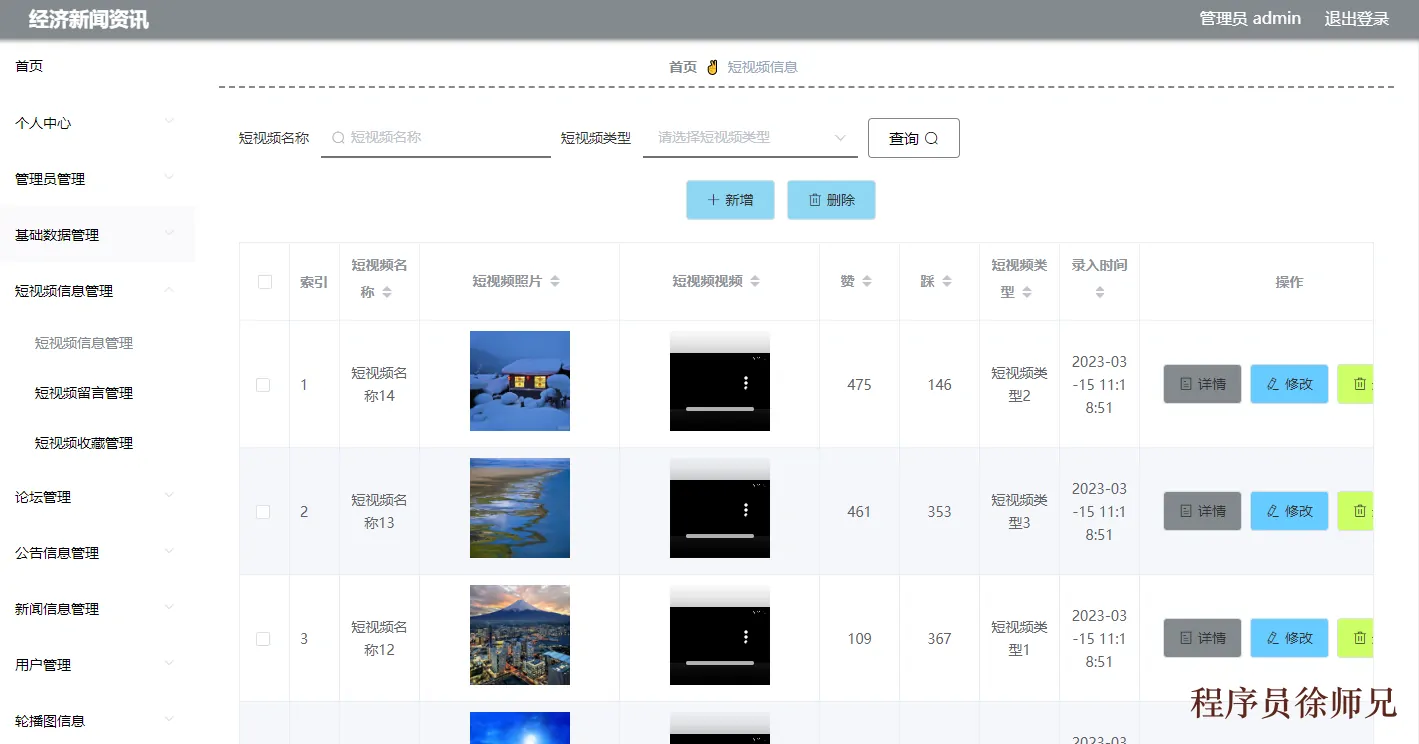This screenshot has width=1419, height=744.
Task: Open video options dots for 短视频名称12
Action: [746, 637]
